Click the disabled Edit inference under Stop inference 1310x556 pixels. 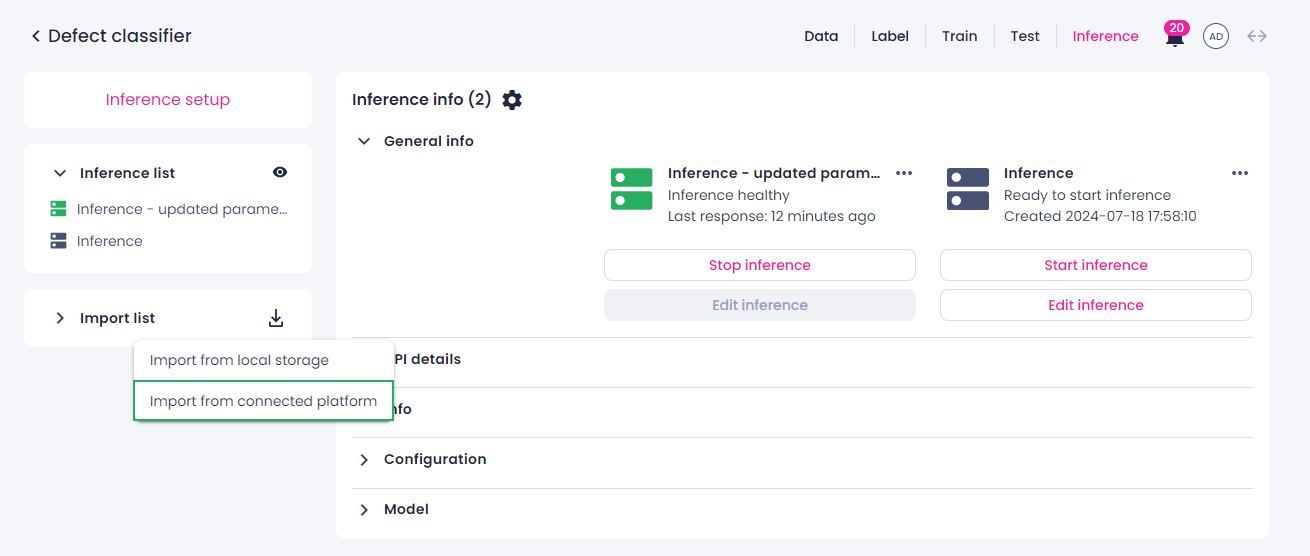click(760, 305)
